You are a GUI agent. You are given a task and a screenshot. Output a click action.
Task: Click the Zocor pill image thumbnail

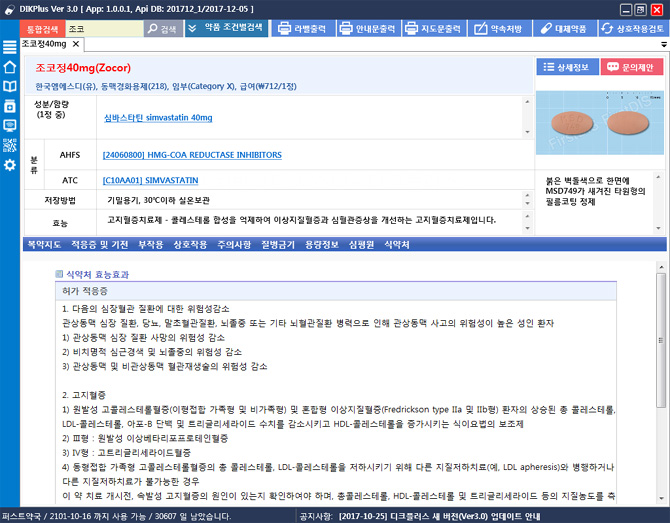(x=600, y=123)
